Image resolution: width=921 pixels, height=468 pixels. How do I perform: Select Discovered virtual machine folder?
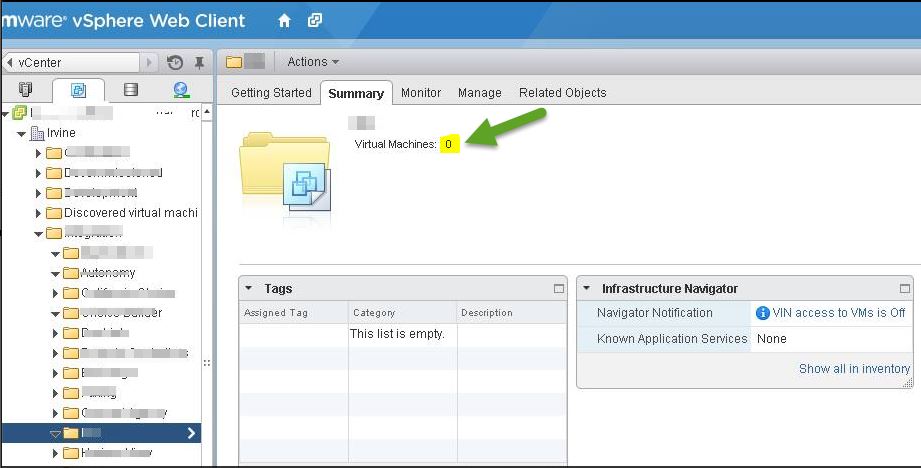pos(130,213)
